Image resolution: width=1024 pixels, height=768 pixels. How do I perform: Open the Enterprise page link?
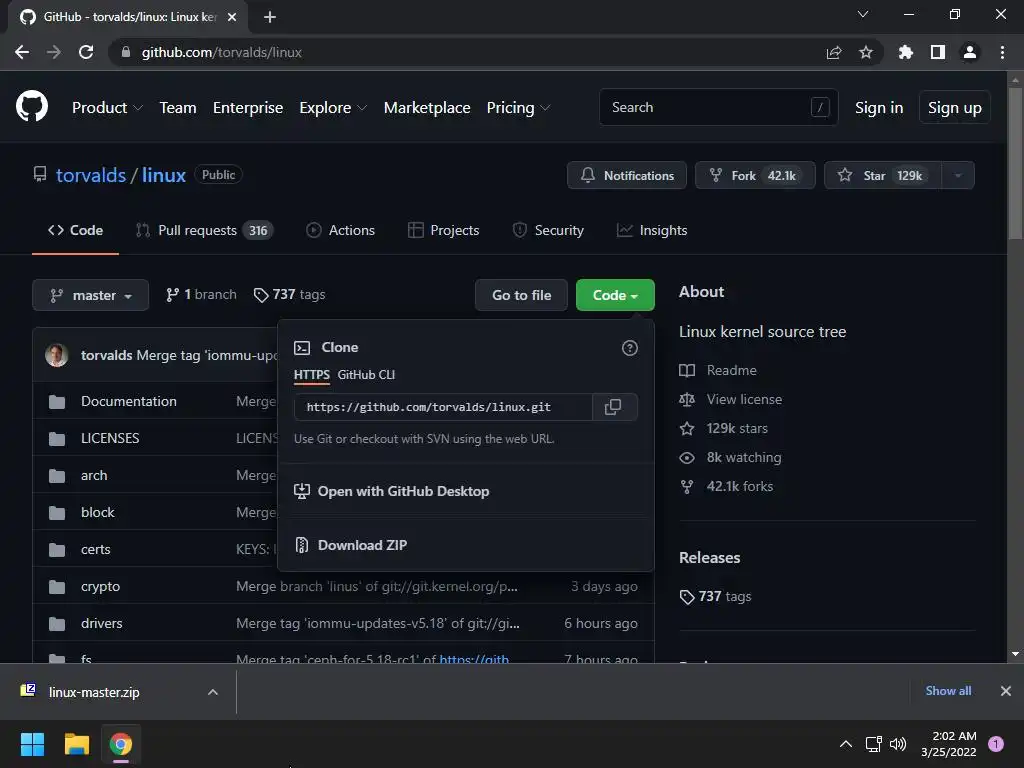pos(248,108)
